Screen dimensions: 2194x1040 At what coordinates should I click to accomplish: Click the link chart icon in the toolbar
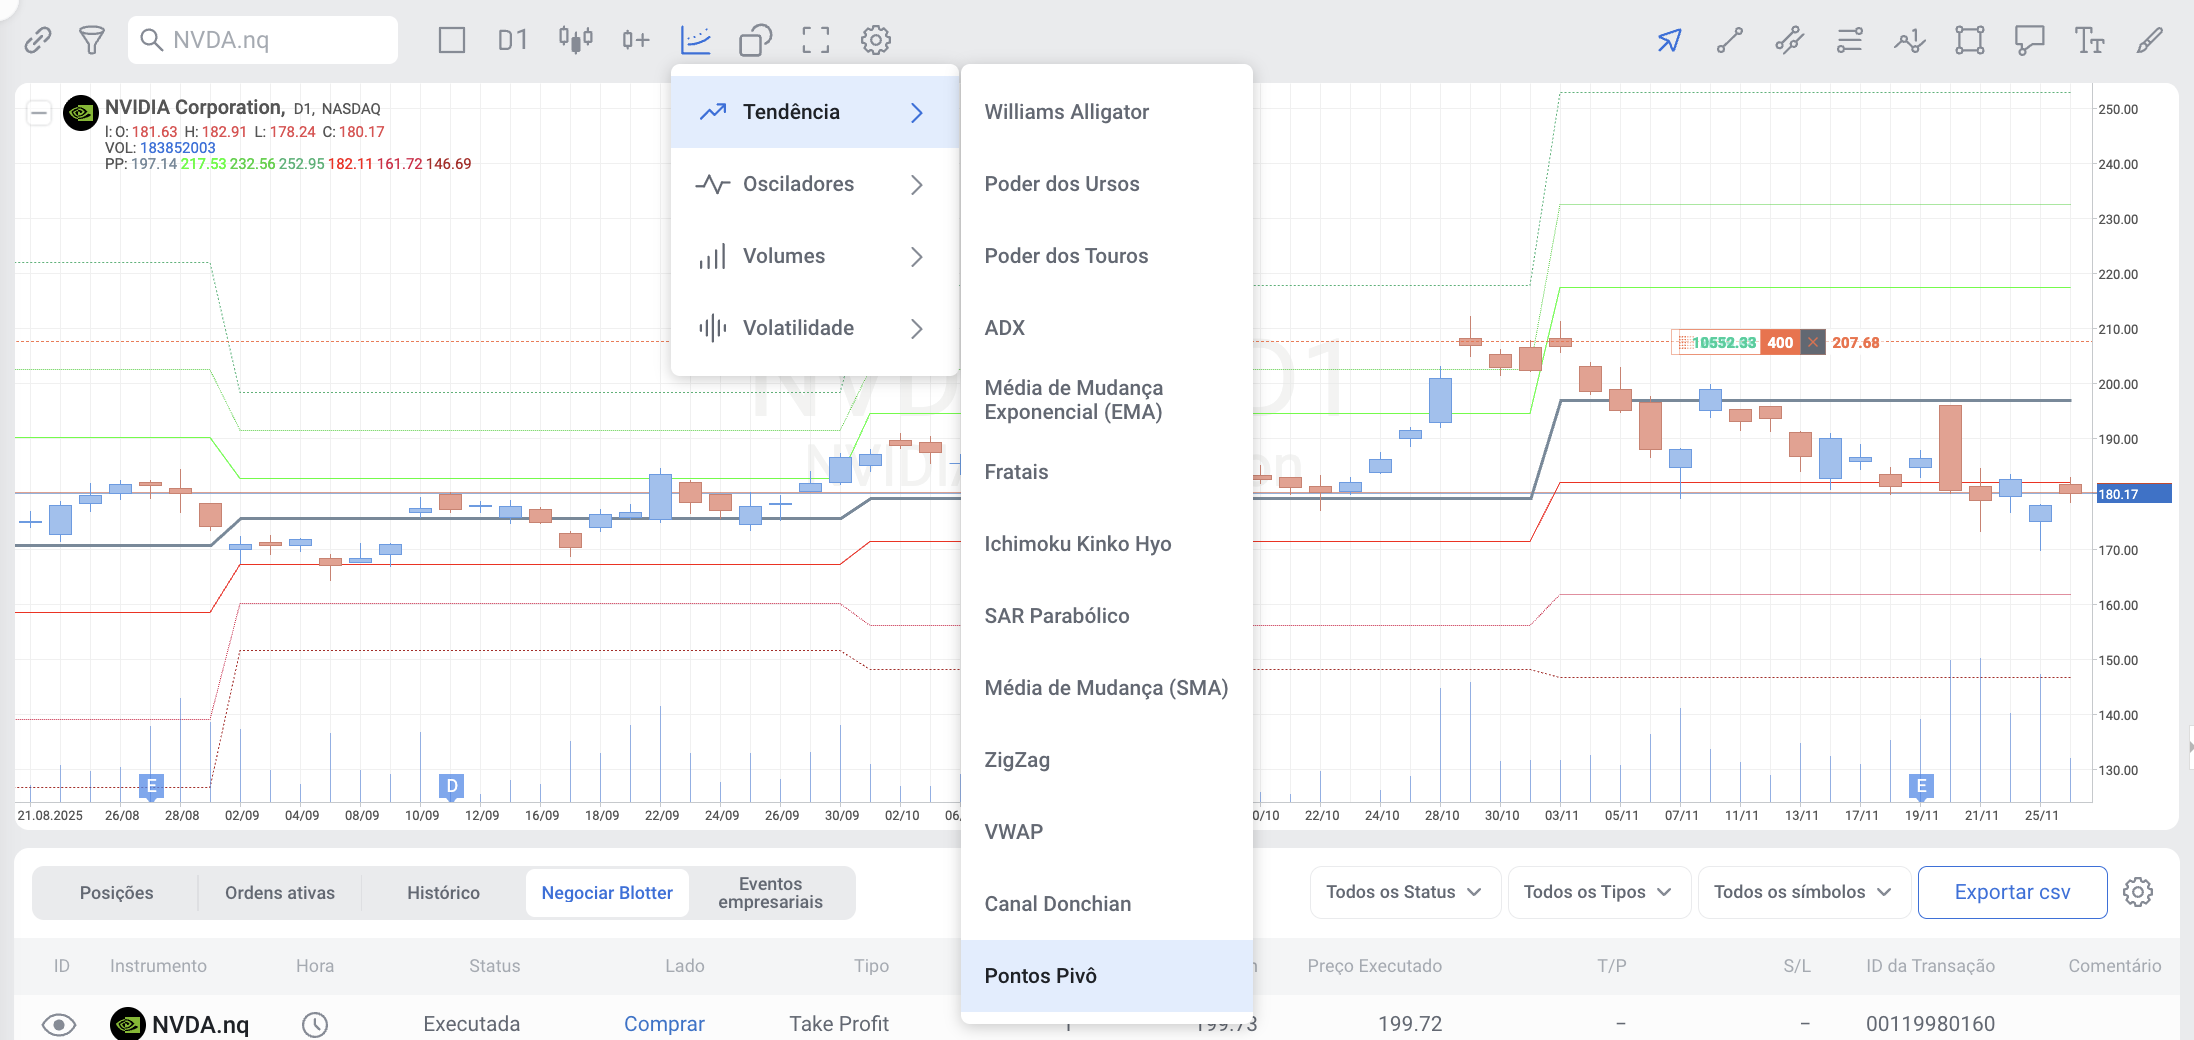38,40
